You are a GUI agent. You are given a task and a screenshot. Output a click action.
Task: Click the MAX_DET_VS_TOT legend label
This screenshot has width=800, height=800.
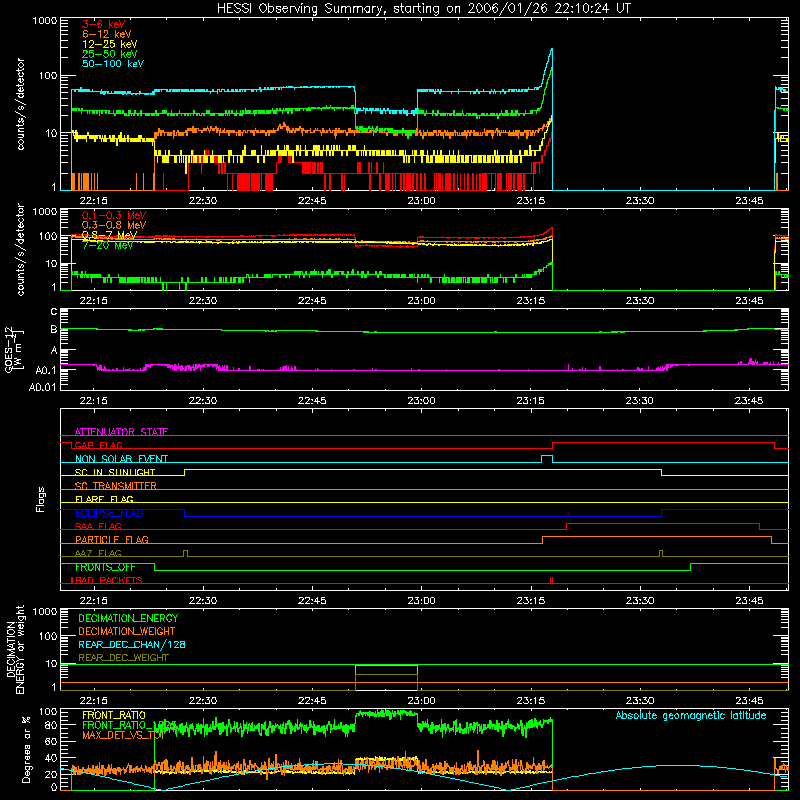coord(123,735)
